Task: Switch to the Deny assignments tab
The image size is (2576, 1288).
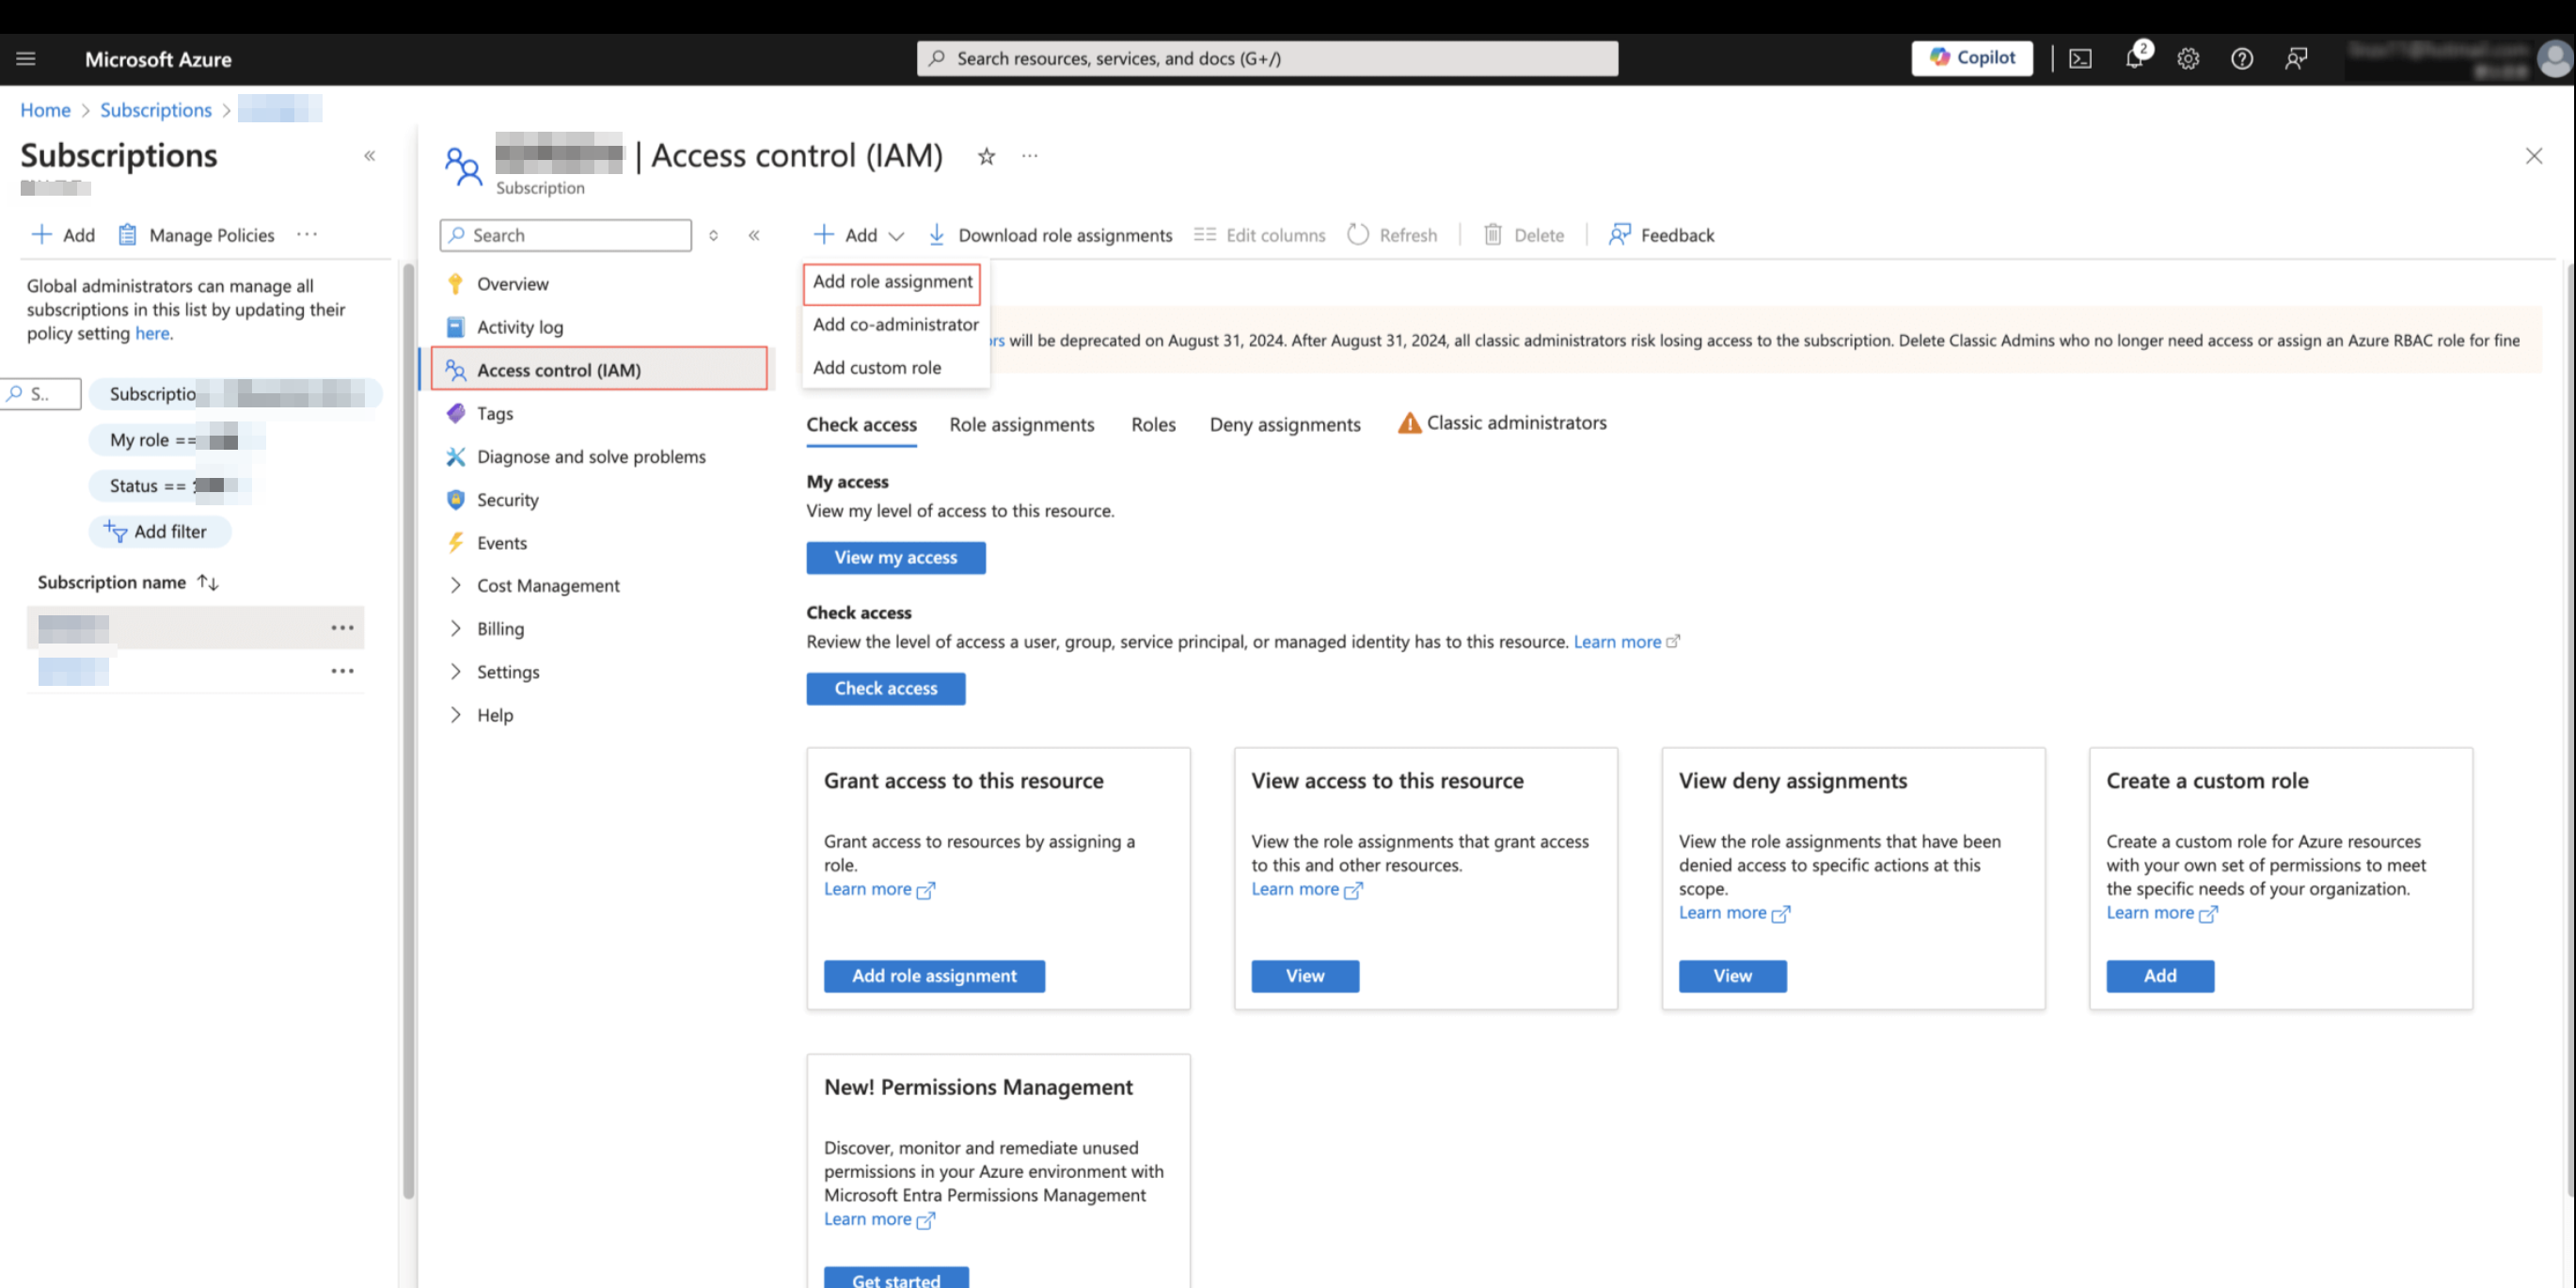Action: (1285, 425)
